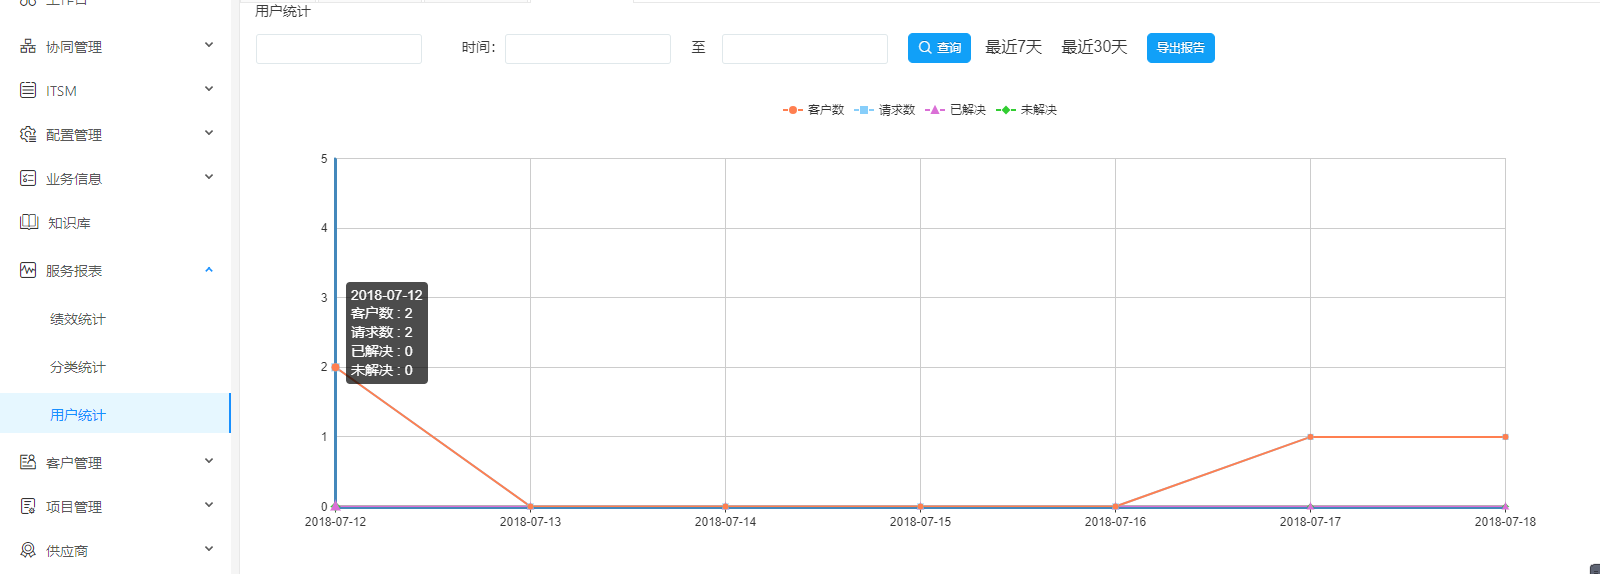Expand the 协同管理 menu chevron

point(209,45)
